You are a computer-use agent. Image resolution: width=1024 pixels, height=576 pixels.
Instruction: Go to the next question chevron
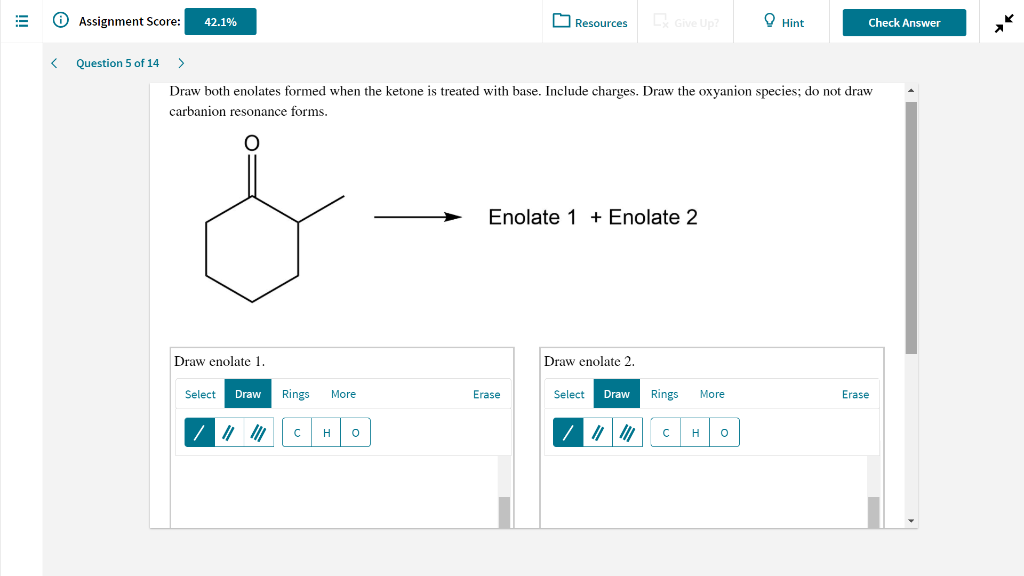[x=182, y=63]
